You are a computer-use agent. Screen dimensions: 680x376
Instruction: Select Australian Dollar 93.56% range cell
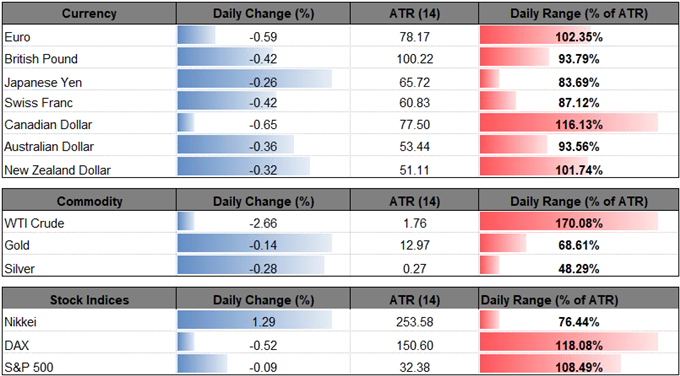coord(579,147)
